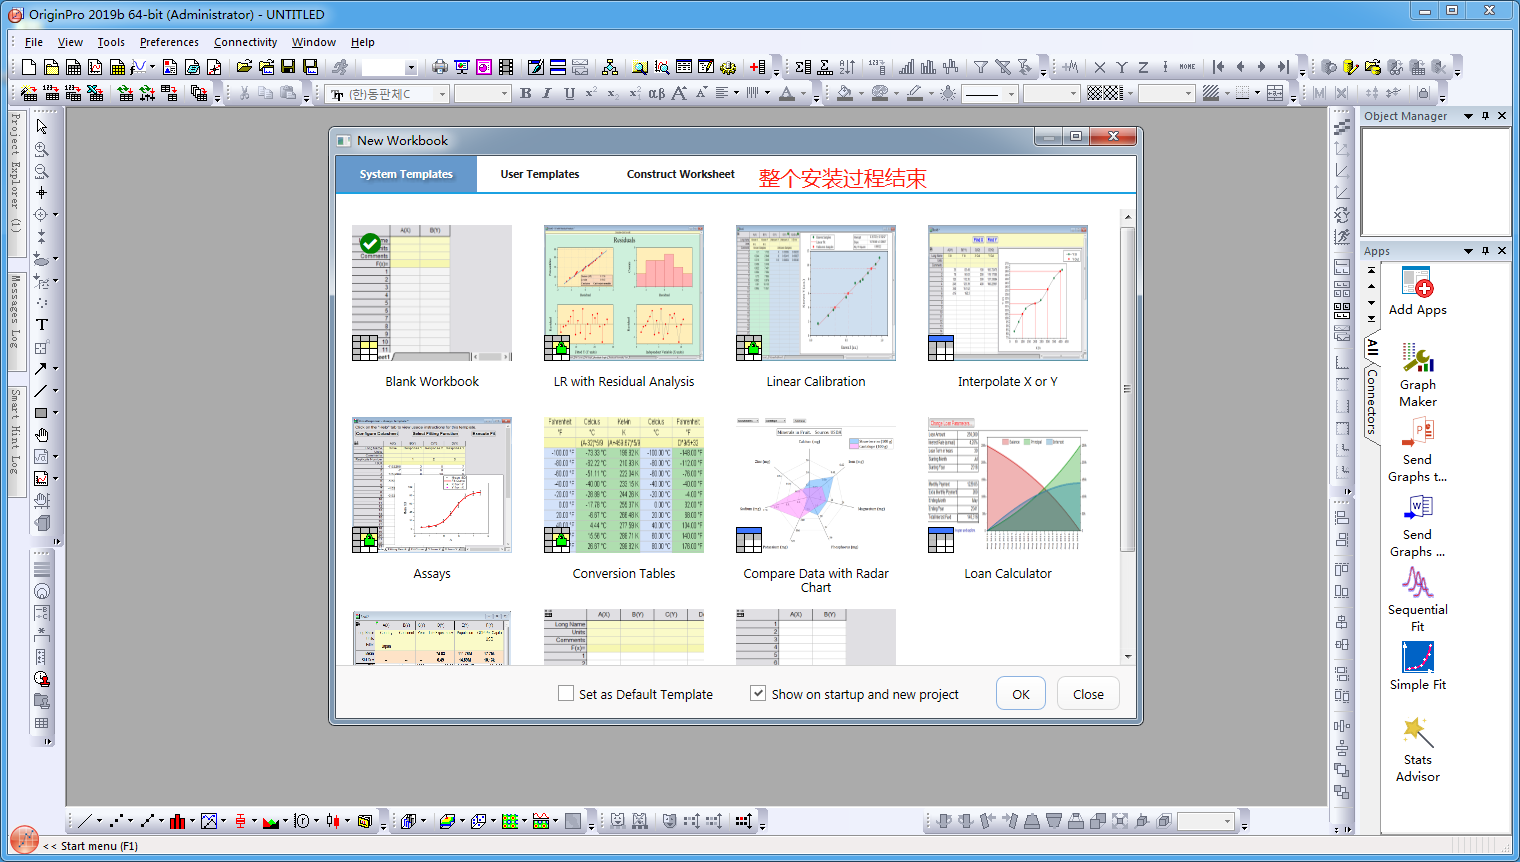Expand the line style dropdown
Image resolution: width=1520 pixels, height=862 pixels.
(x=1011, y=94)
